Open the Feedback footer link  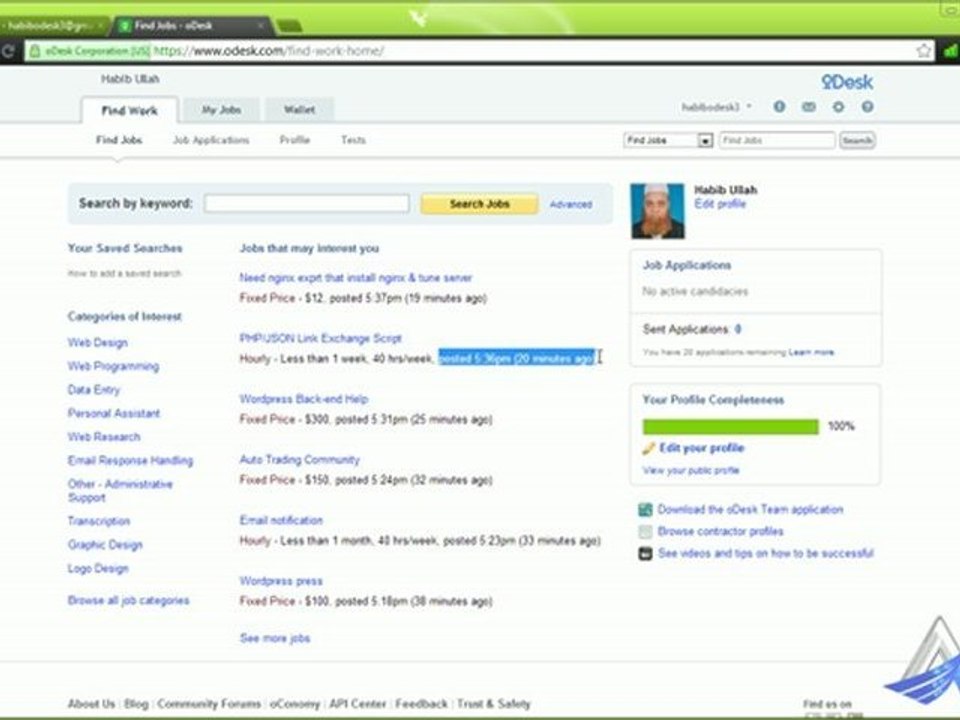click(x=421, y=704)
